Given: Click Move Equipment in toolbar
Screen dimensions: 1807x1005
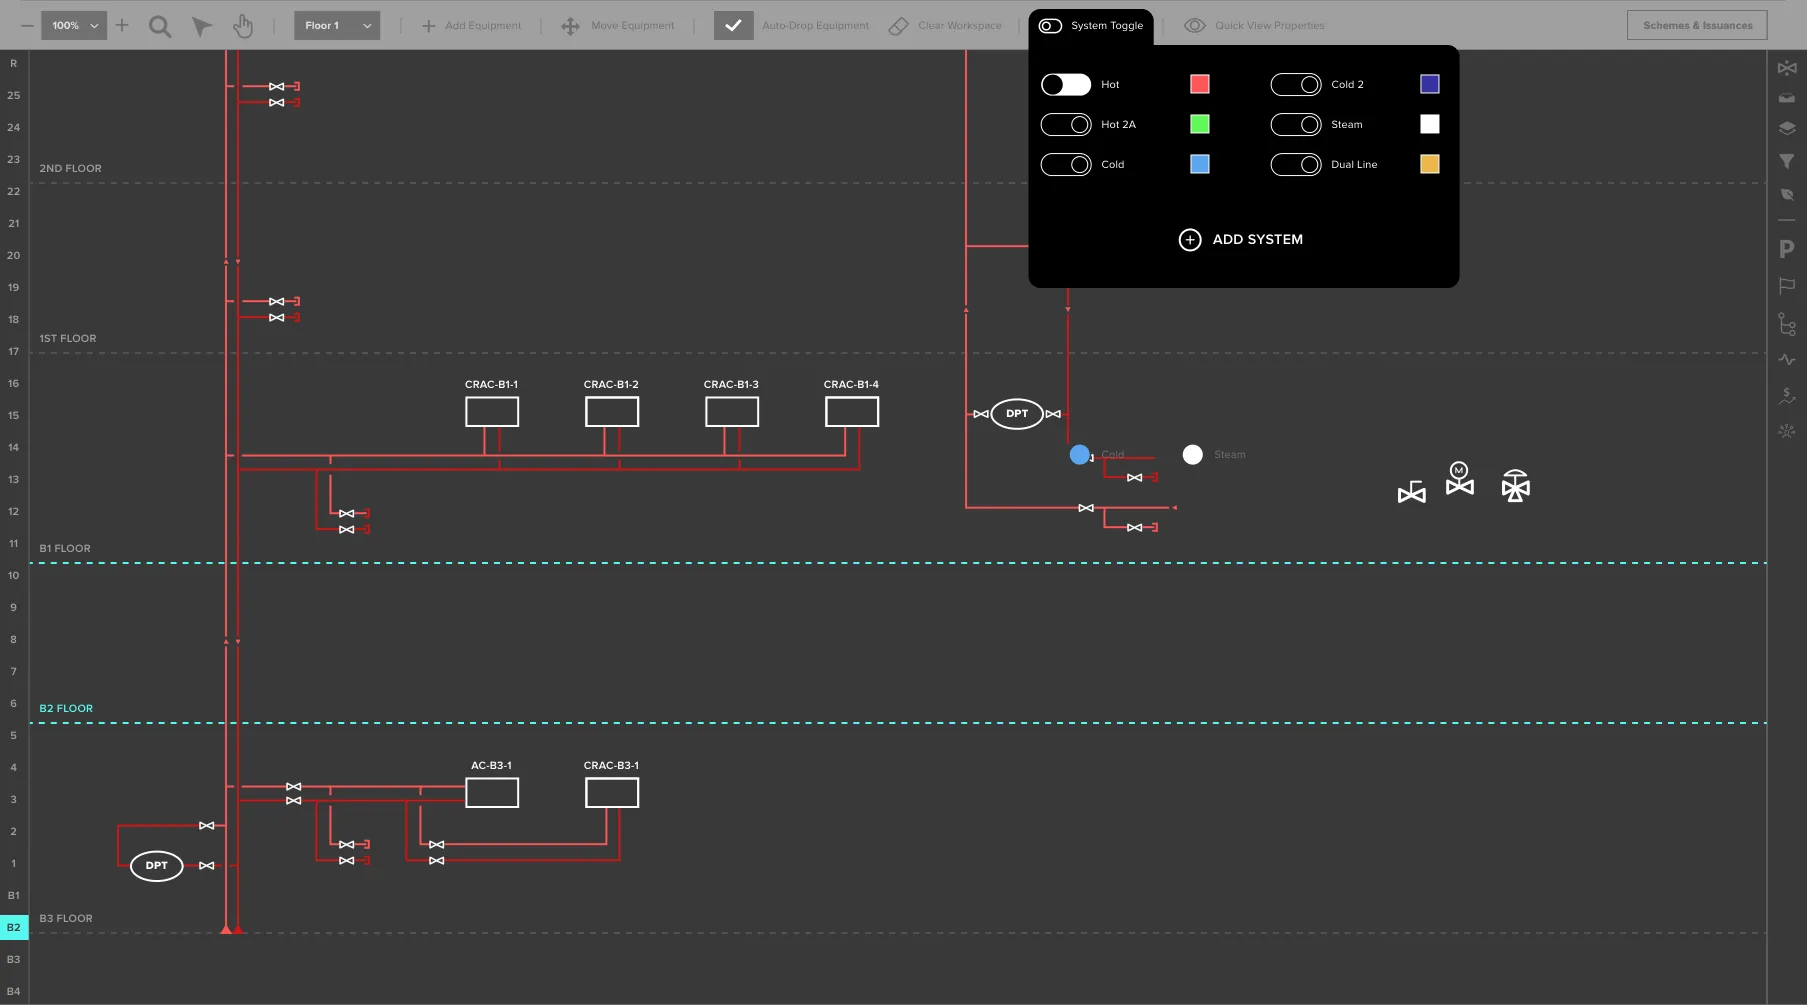Looking at the screenshot, I should (x=618, y=26).
